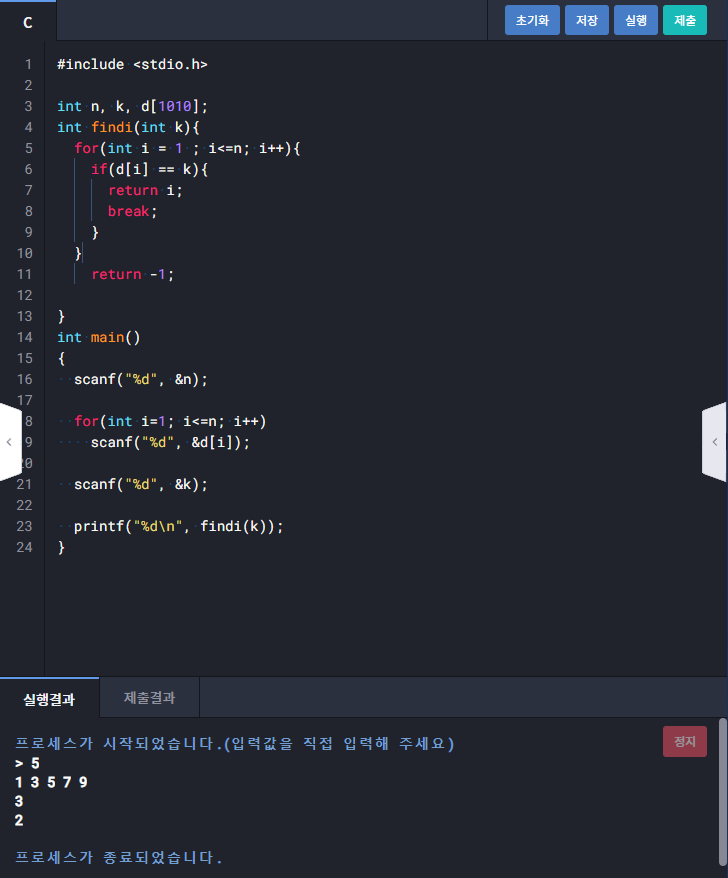The width and height of the screenshot is (728, 878).
Task: Click the '프로세스가 시작되었습니다' message
Action: [235, 744]
